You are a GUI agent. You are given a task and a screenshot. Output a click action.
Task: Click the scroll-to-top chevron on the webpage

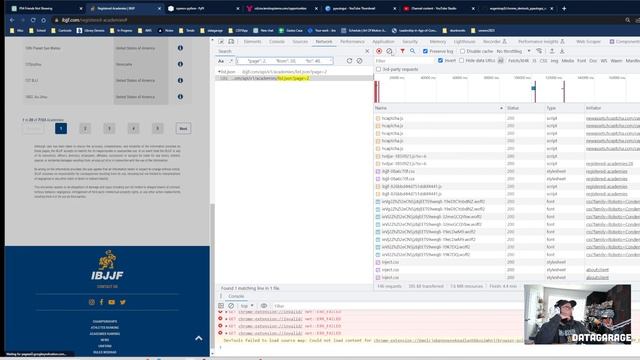tap(199, 338)
